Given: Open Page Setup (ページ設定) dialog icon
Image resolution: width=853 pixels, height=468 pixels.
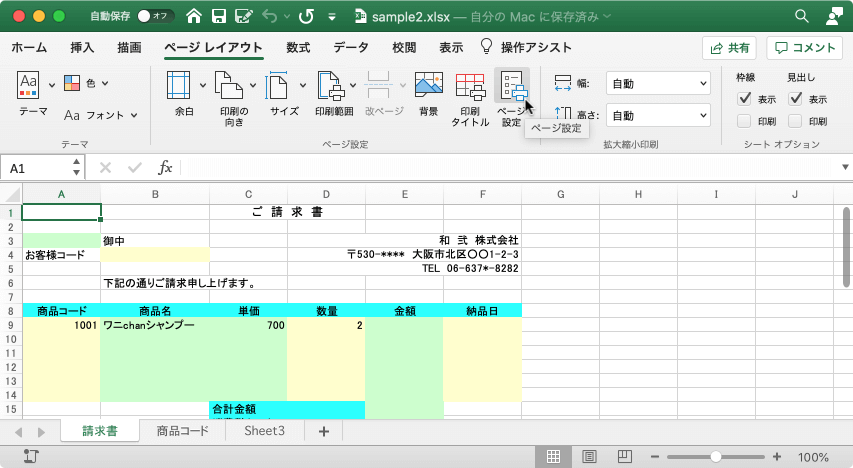Looking at the screenshot, I should click(512, 86).
